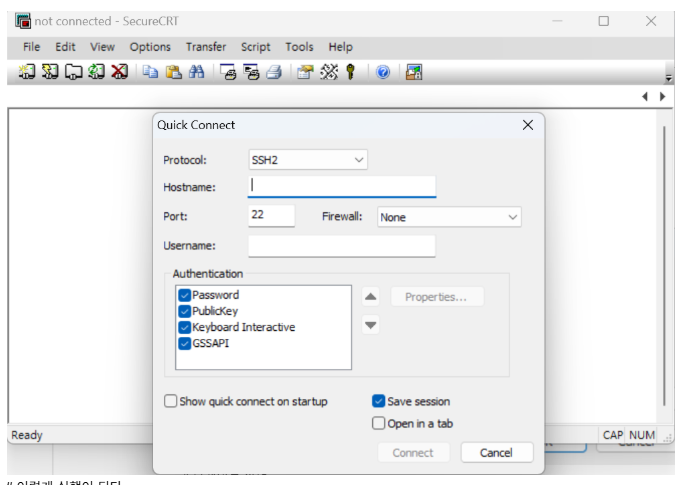Image resolution: width=679 pixels, height=485 pixels.
Task: Click the CAP status bar indicator
Action: 613,435
